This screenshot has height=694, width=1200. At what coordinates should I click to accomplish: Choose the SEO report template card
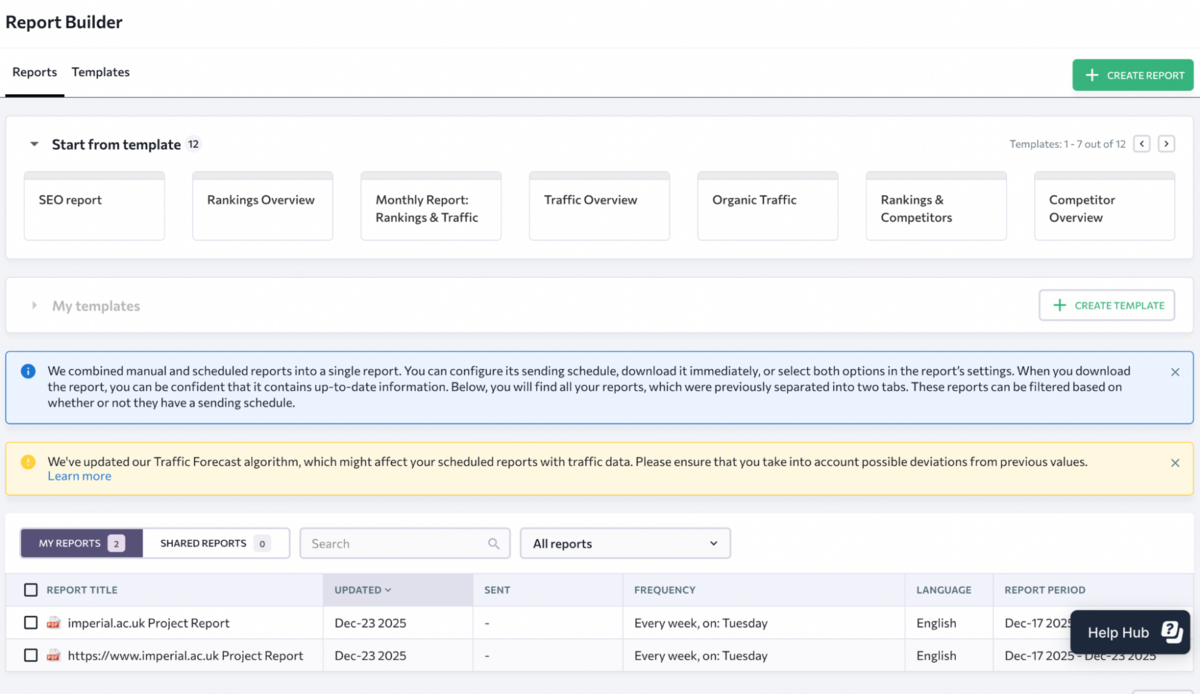(x=94, y=206)
